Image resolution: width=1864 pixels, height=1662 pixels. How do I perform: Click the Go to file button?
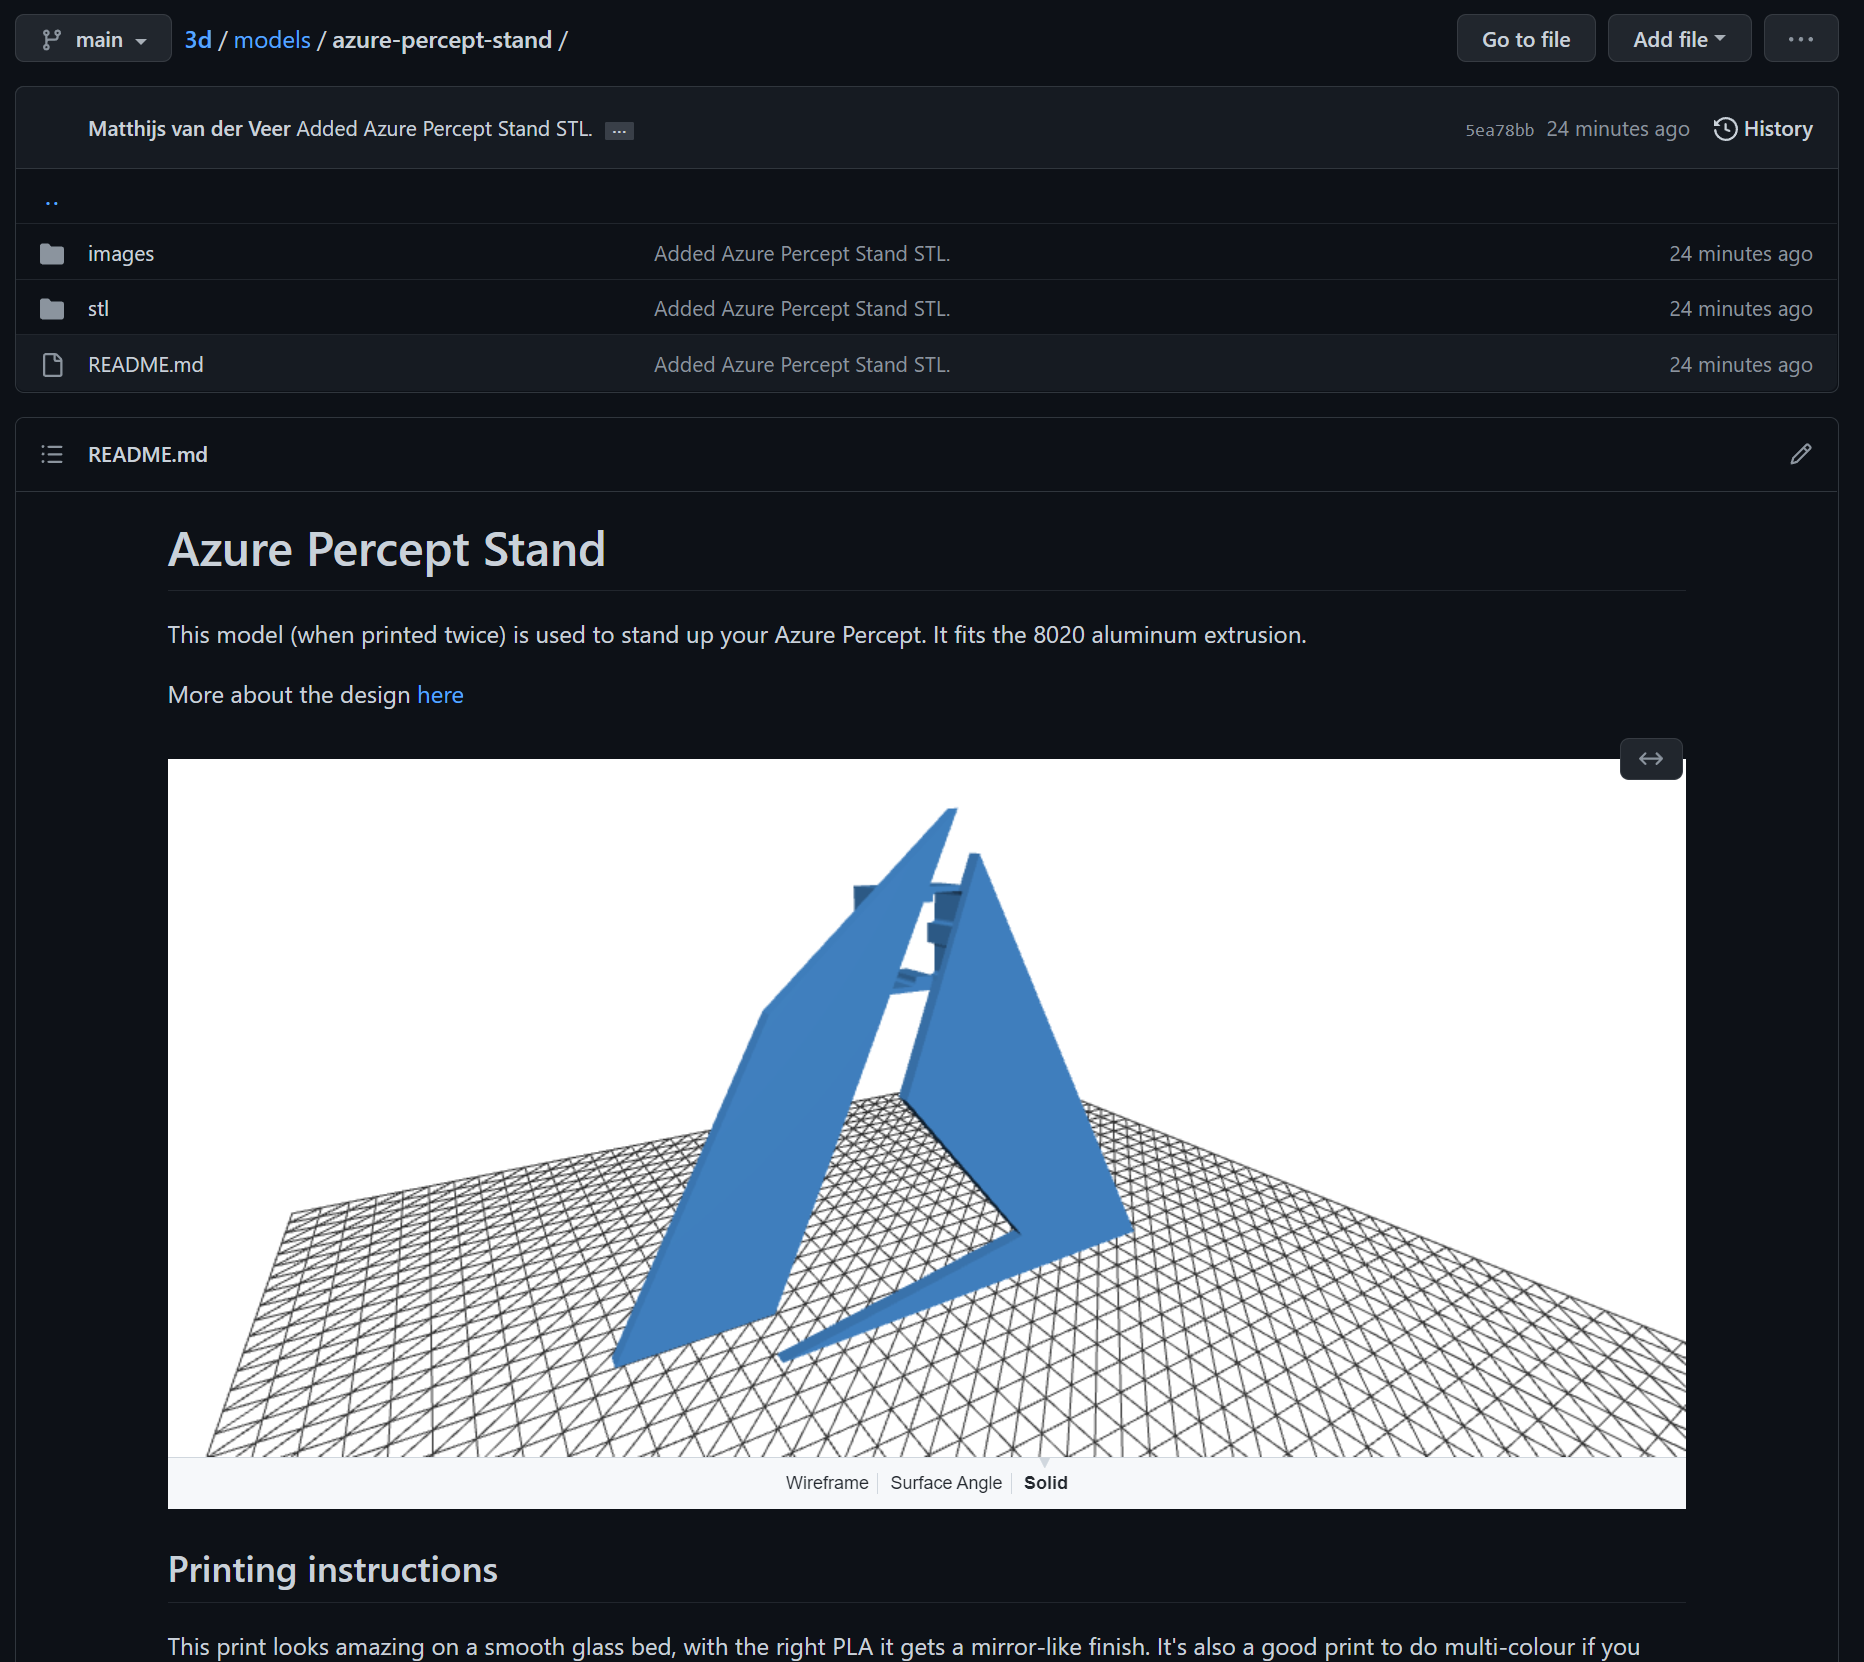pos(1525,38)
